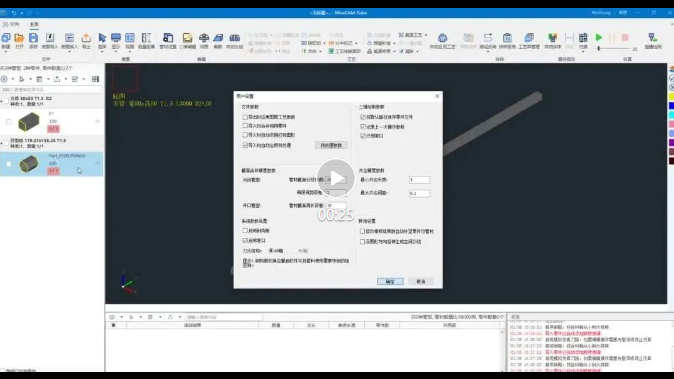Adjust the simulation speed slider handle
Image resolution: width=674 pixels, height=379 pixels.
(599, 49)
